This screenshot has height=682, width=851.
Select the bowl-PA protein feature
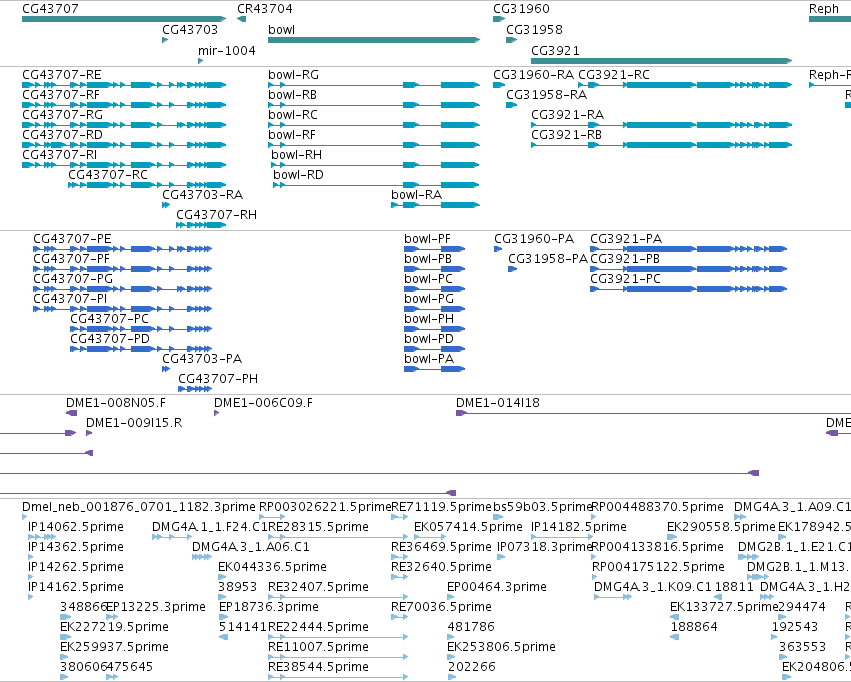pos(435,369)
